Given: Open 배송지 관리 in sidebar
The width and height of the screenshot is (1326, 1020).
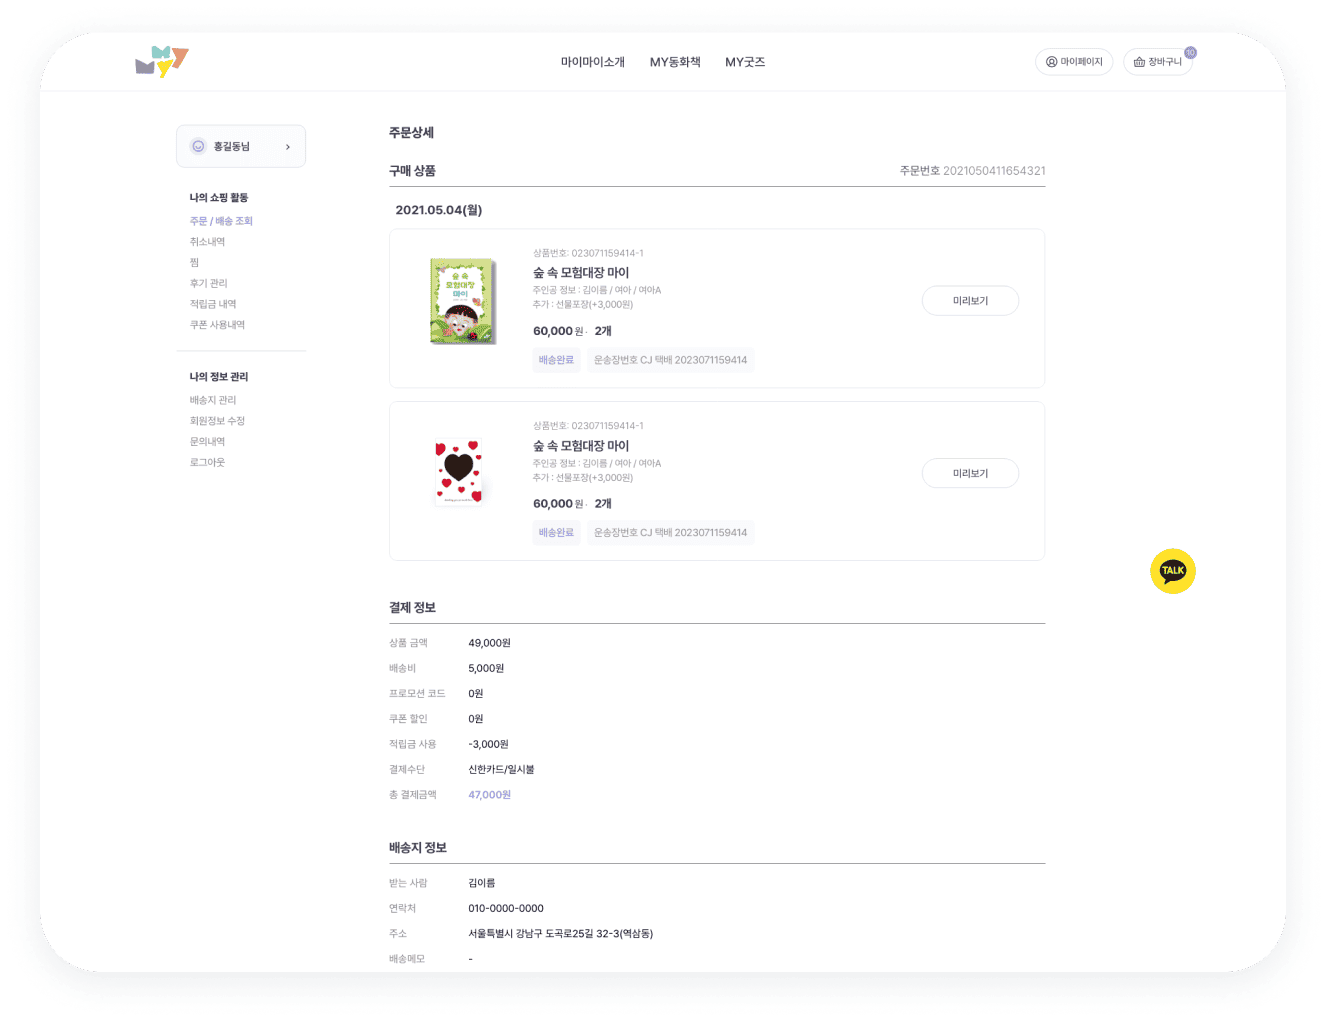Looking at the screenshot, I should click(213, 400).
